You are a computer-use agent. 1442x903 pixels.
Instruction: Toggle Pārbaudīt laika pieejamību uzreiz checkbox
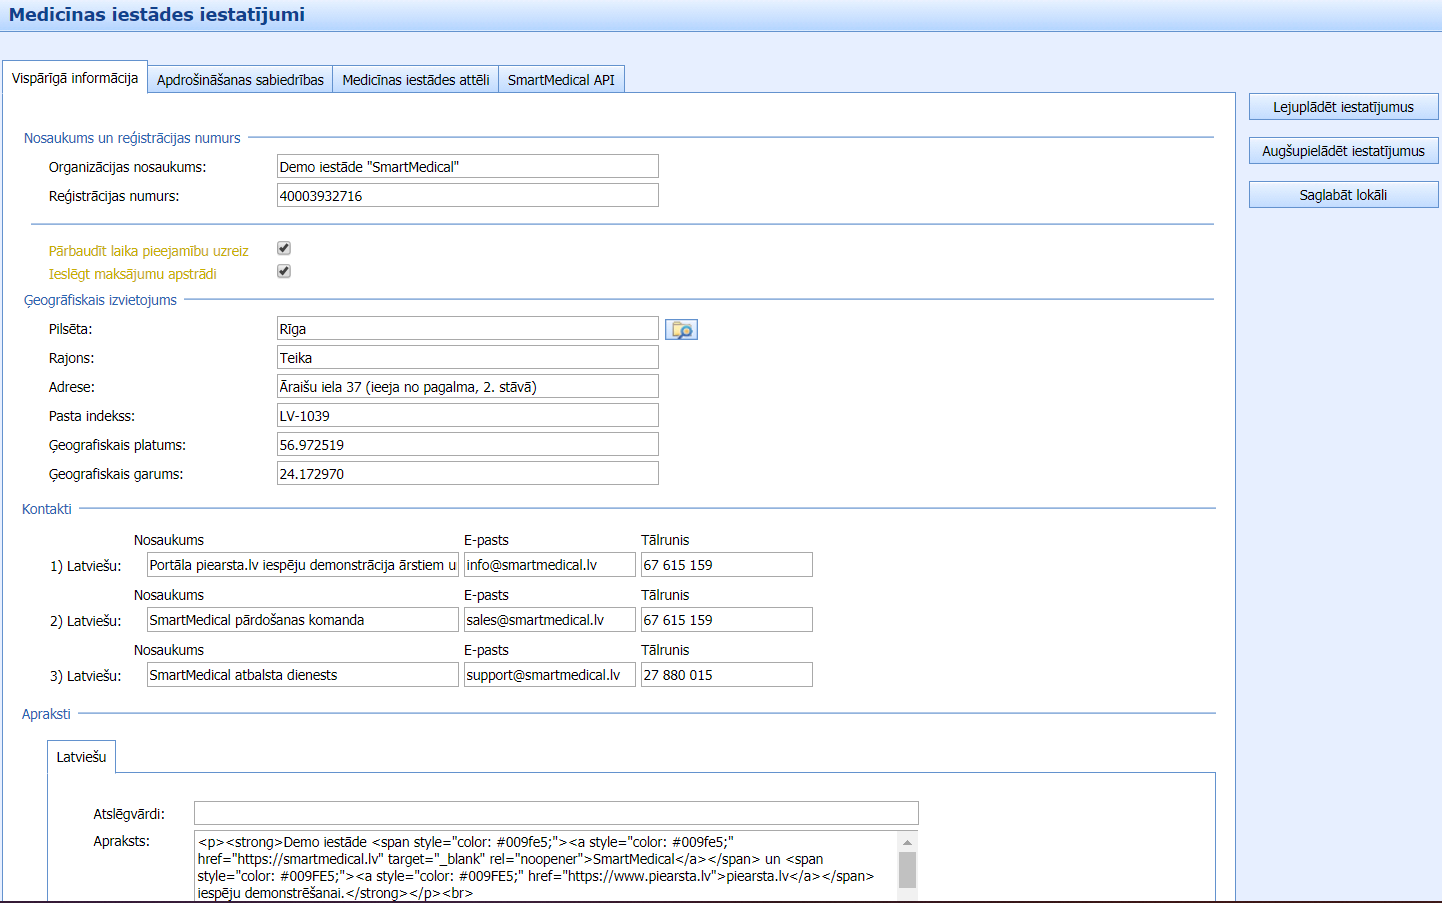tap(284, 248)
